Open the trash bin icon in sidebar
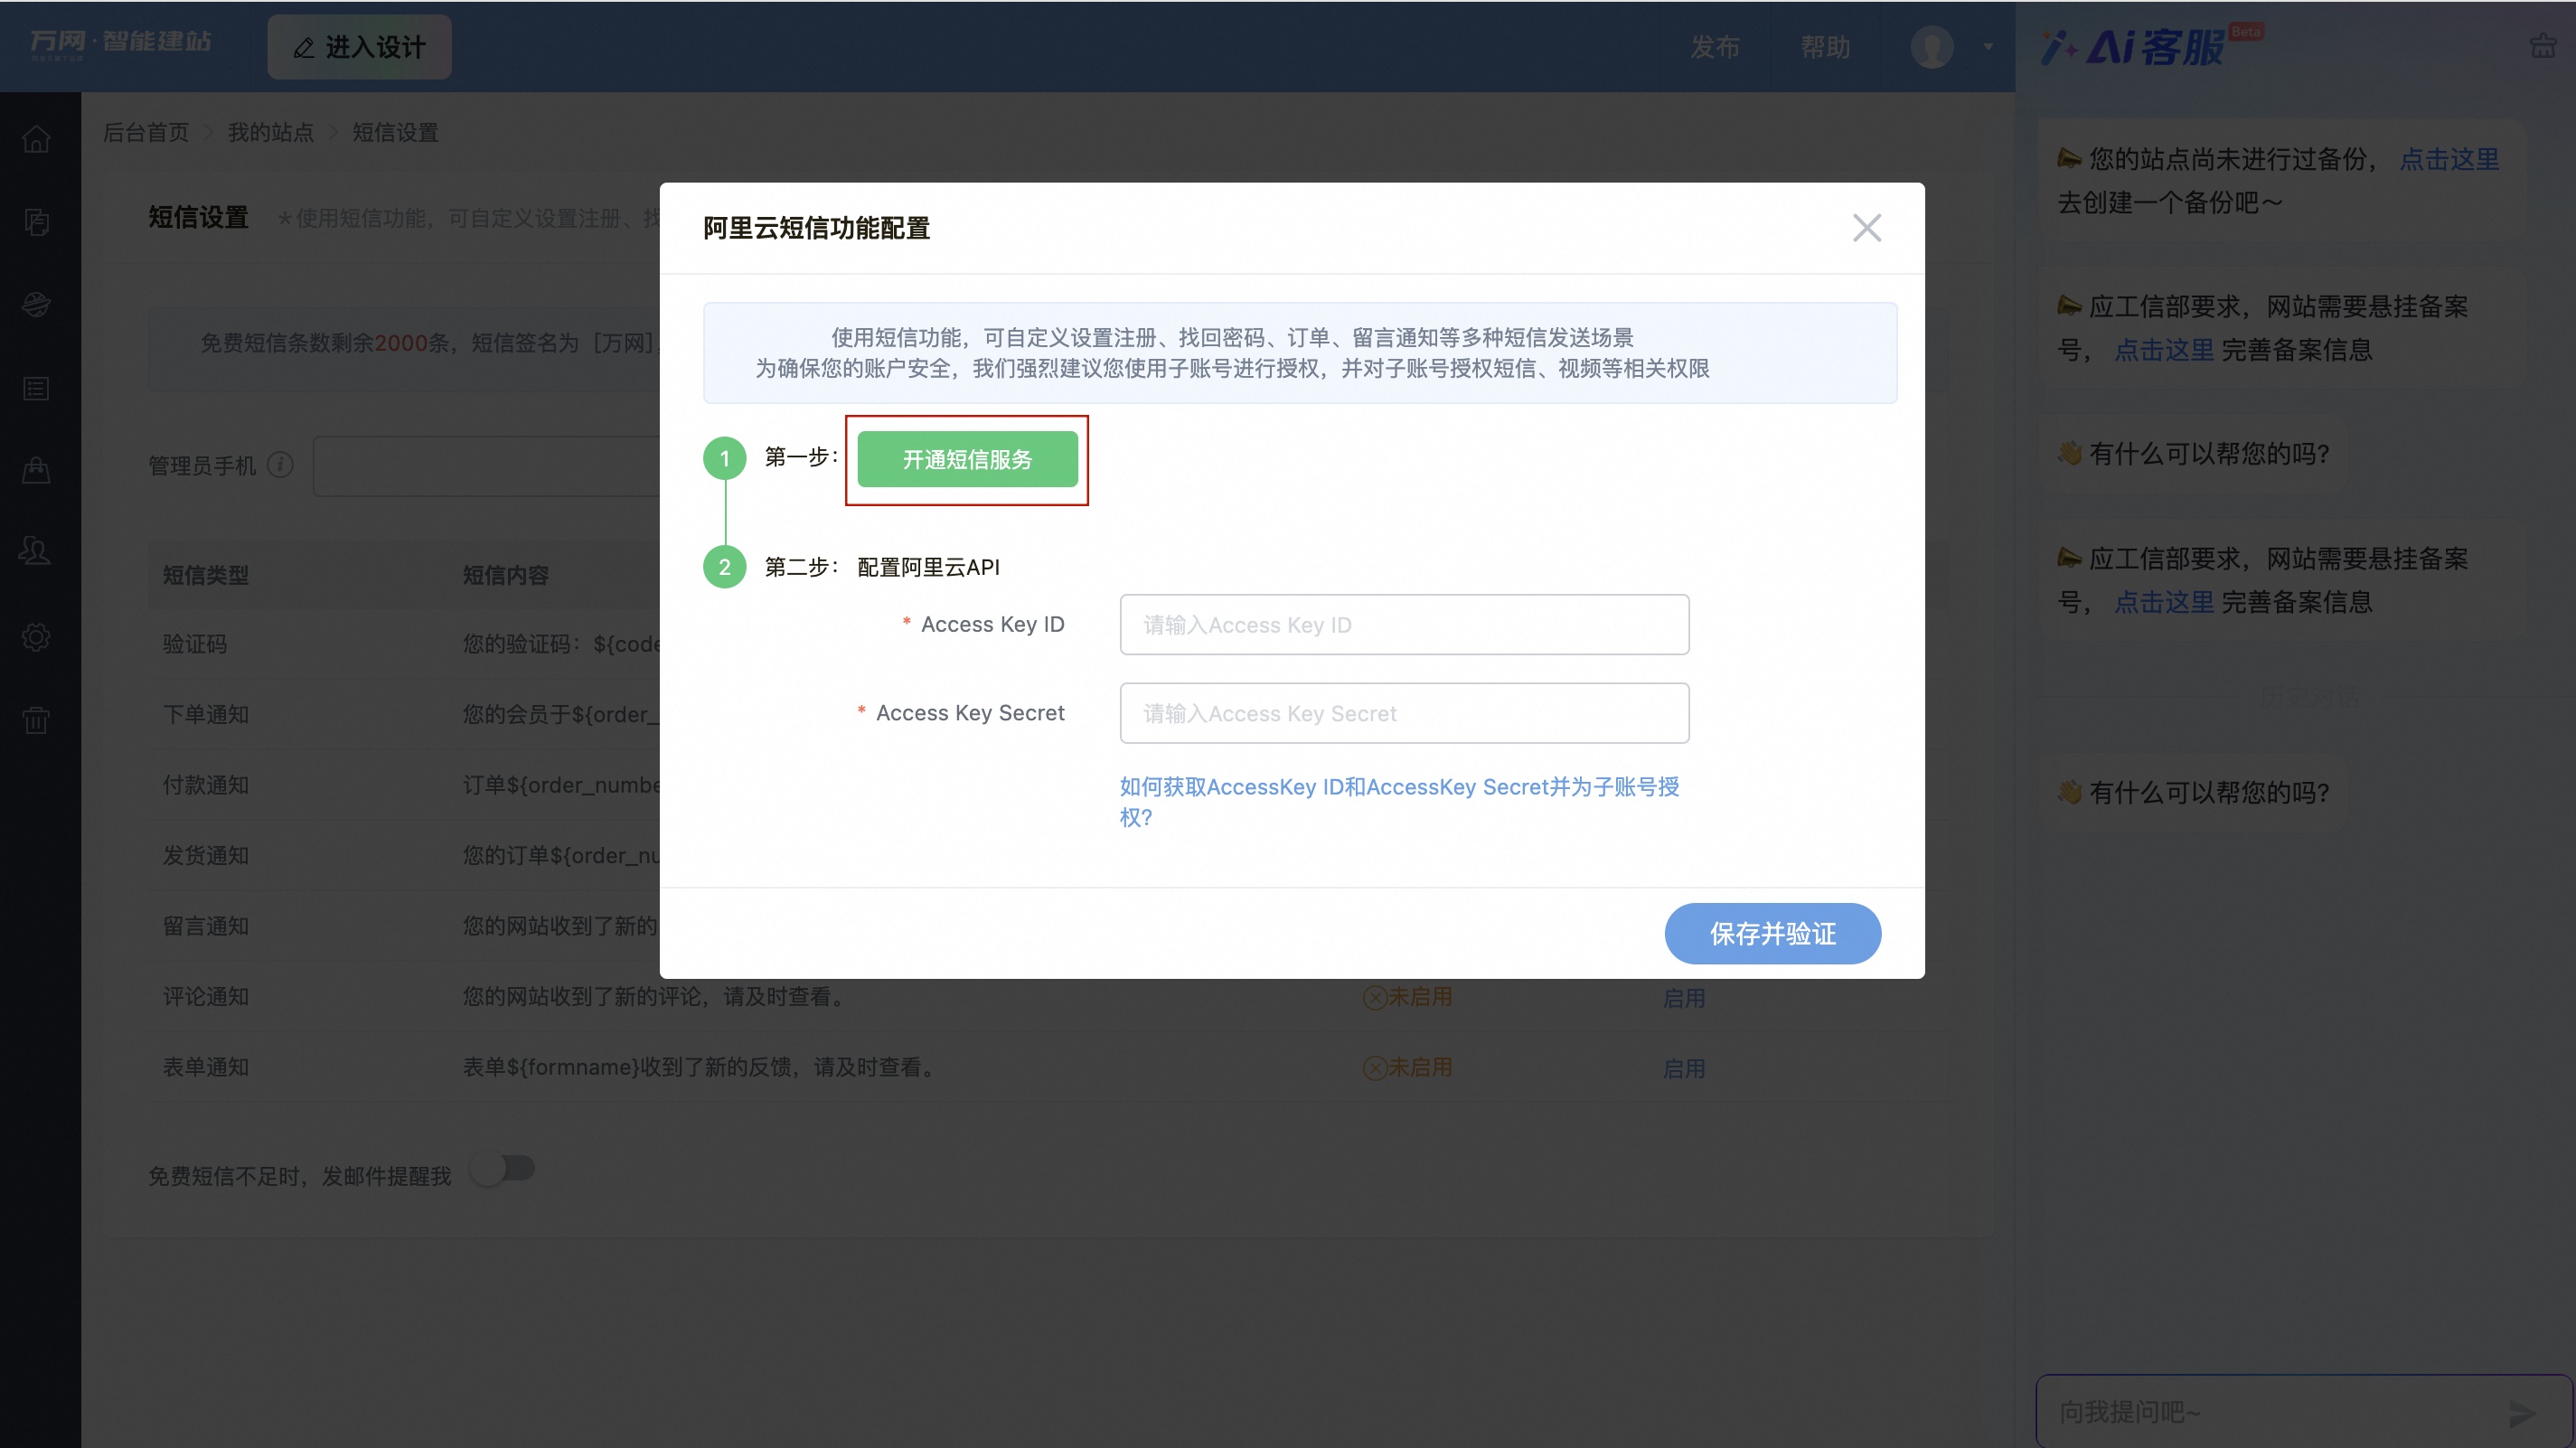The width and height of the screenshot is (2576, 1448). coord(36,719)
